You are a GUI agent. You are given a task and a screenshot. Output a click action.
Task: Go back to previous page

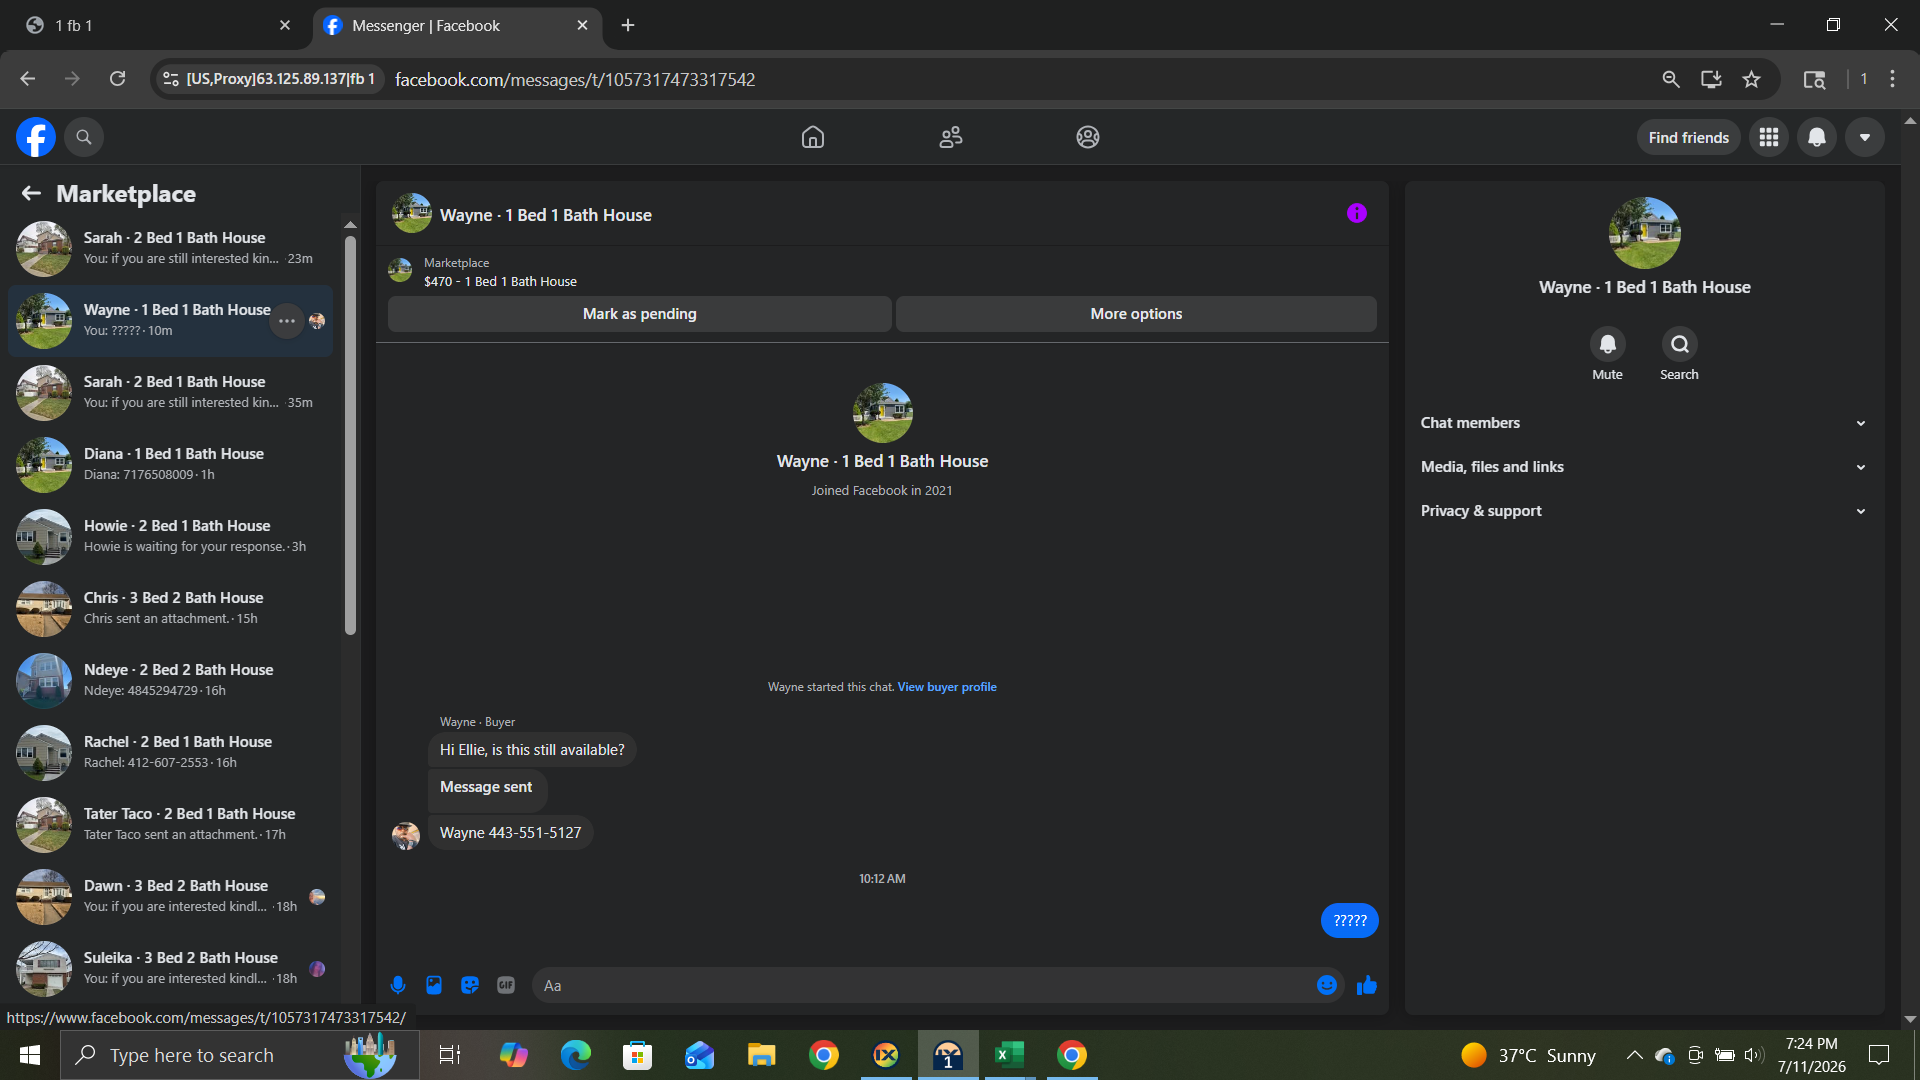28,79
